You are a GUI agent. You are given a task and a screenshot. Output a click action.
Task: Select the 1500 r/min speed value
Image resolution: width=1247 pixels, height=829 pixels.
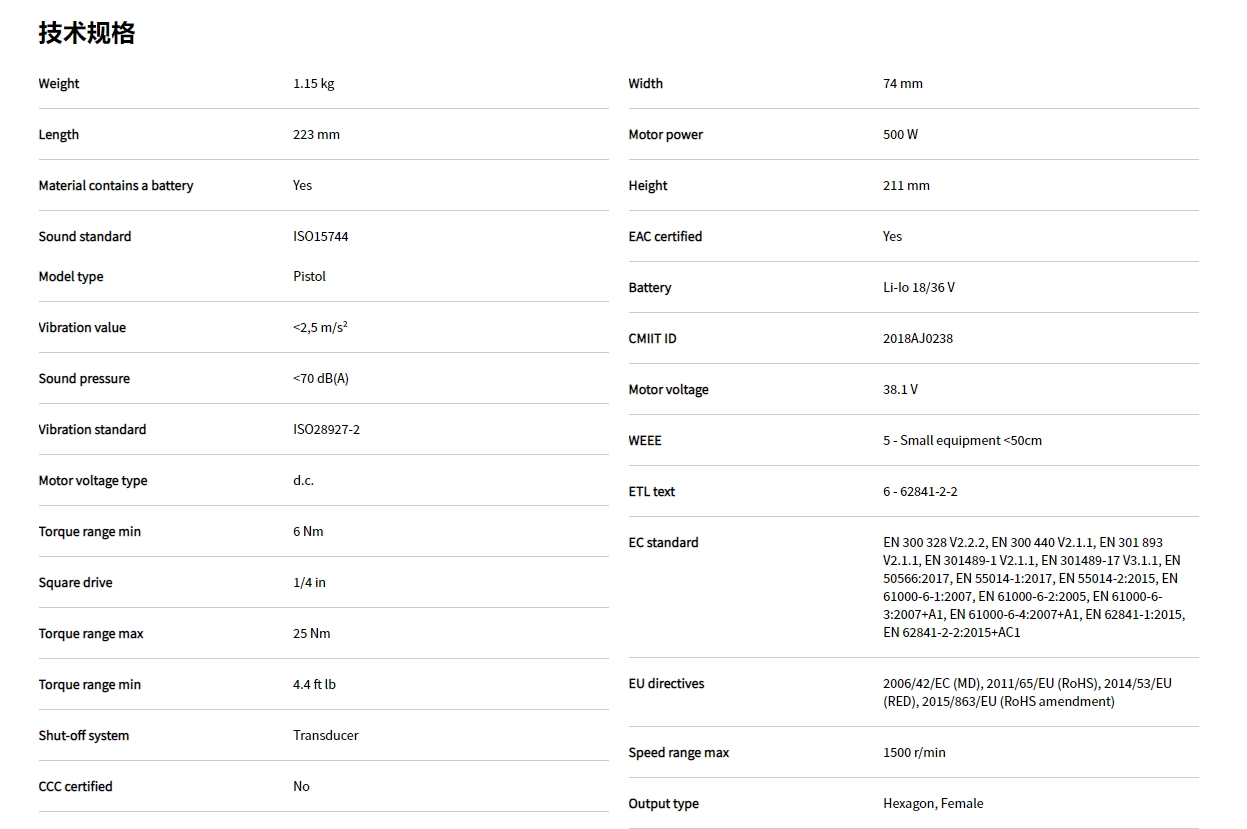coord(914,753)
